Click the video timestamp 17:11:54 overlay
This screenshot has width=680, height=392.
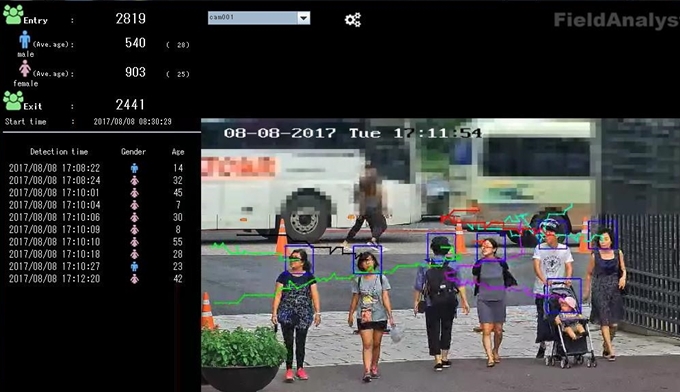438,133
